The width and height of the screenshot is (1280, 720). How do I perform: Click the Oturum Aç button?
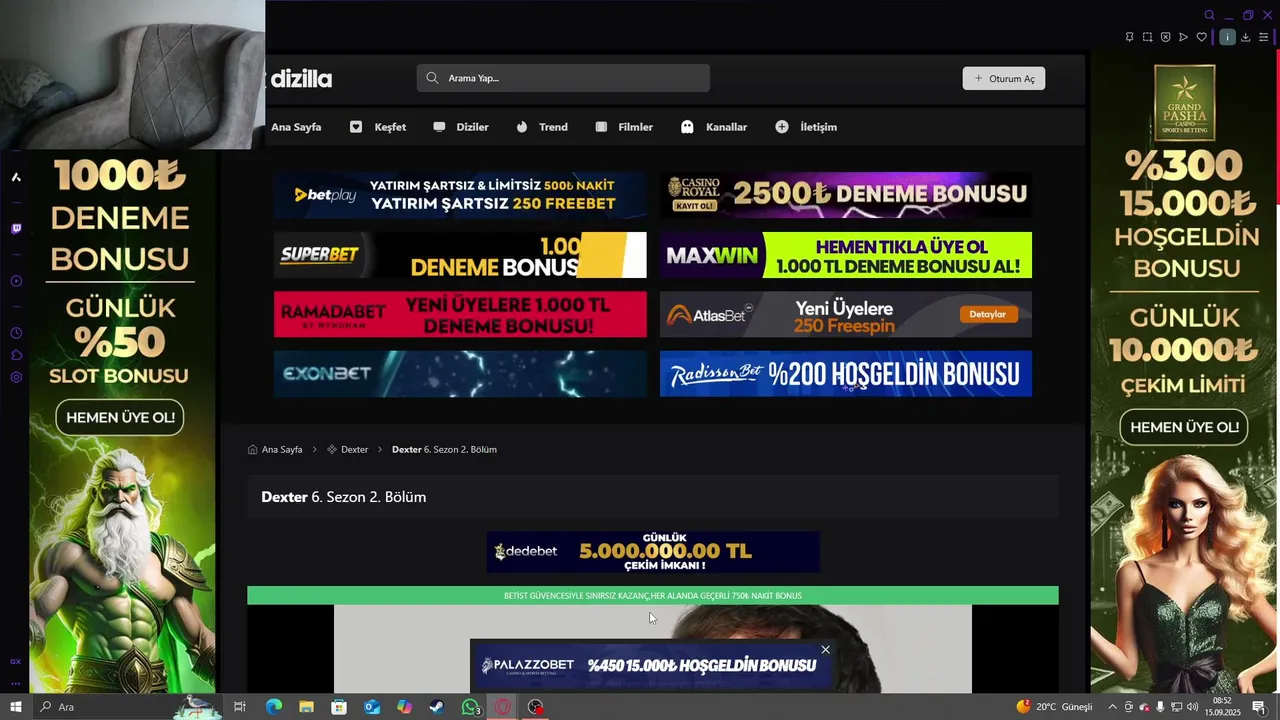coord(1004,78)
